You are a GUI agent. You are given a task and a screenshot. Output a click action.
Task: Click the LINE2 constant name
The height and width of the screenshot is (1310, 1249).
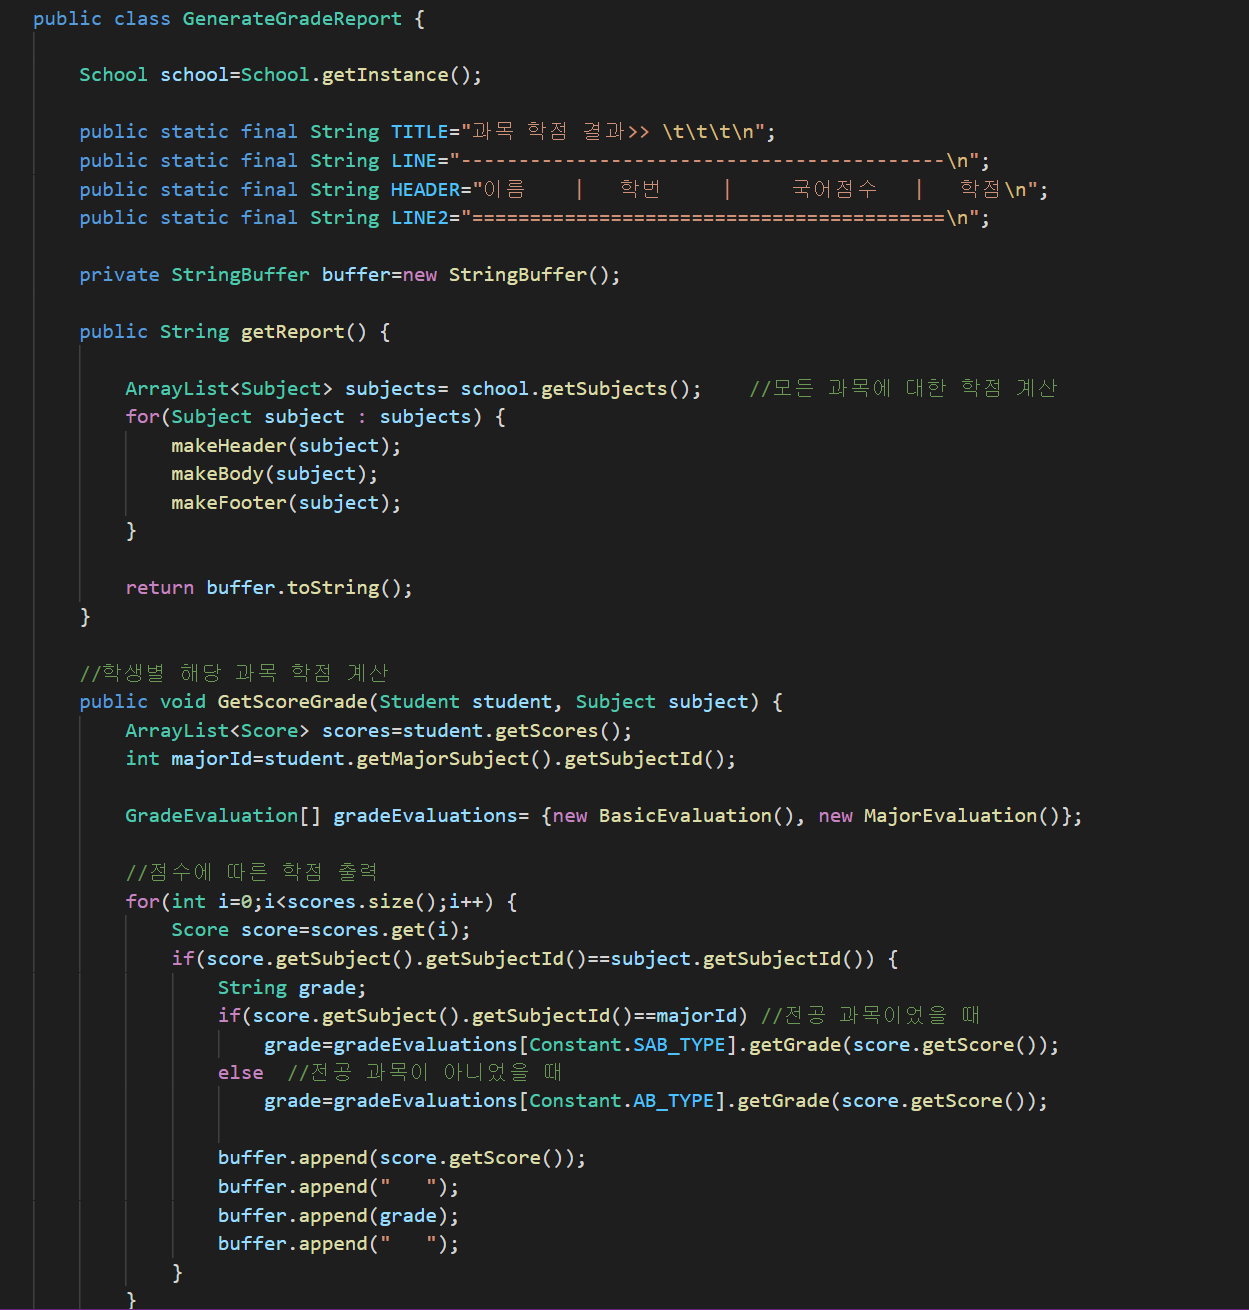(x=420, y=218)
